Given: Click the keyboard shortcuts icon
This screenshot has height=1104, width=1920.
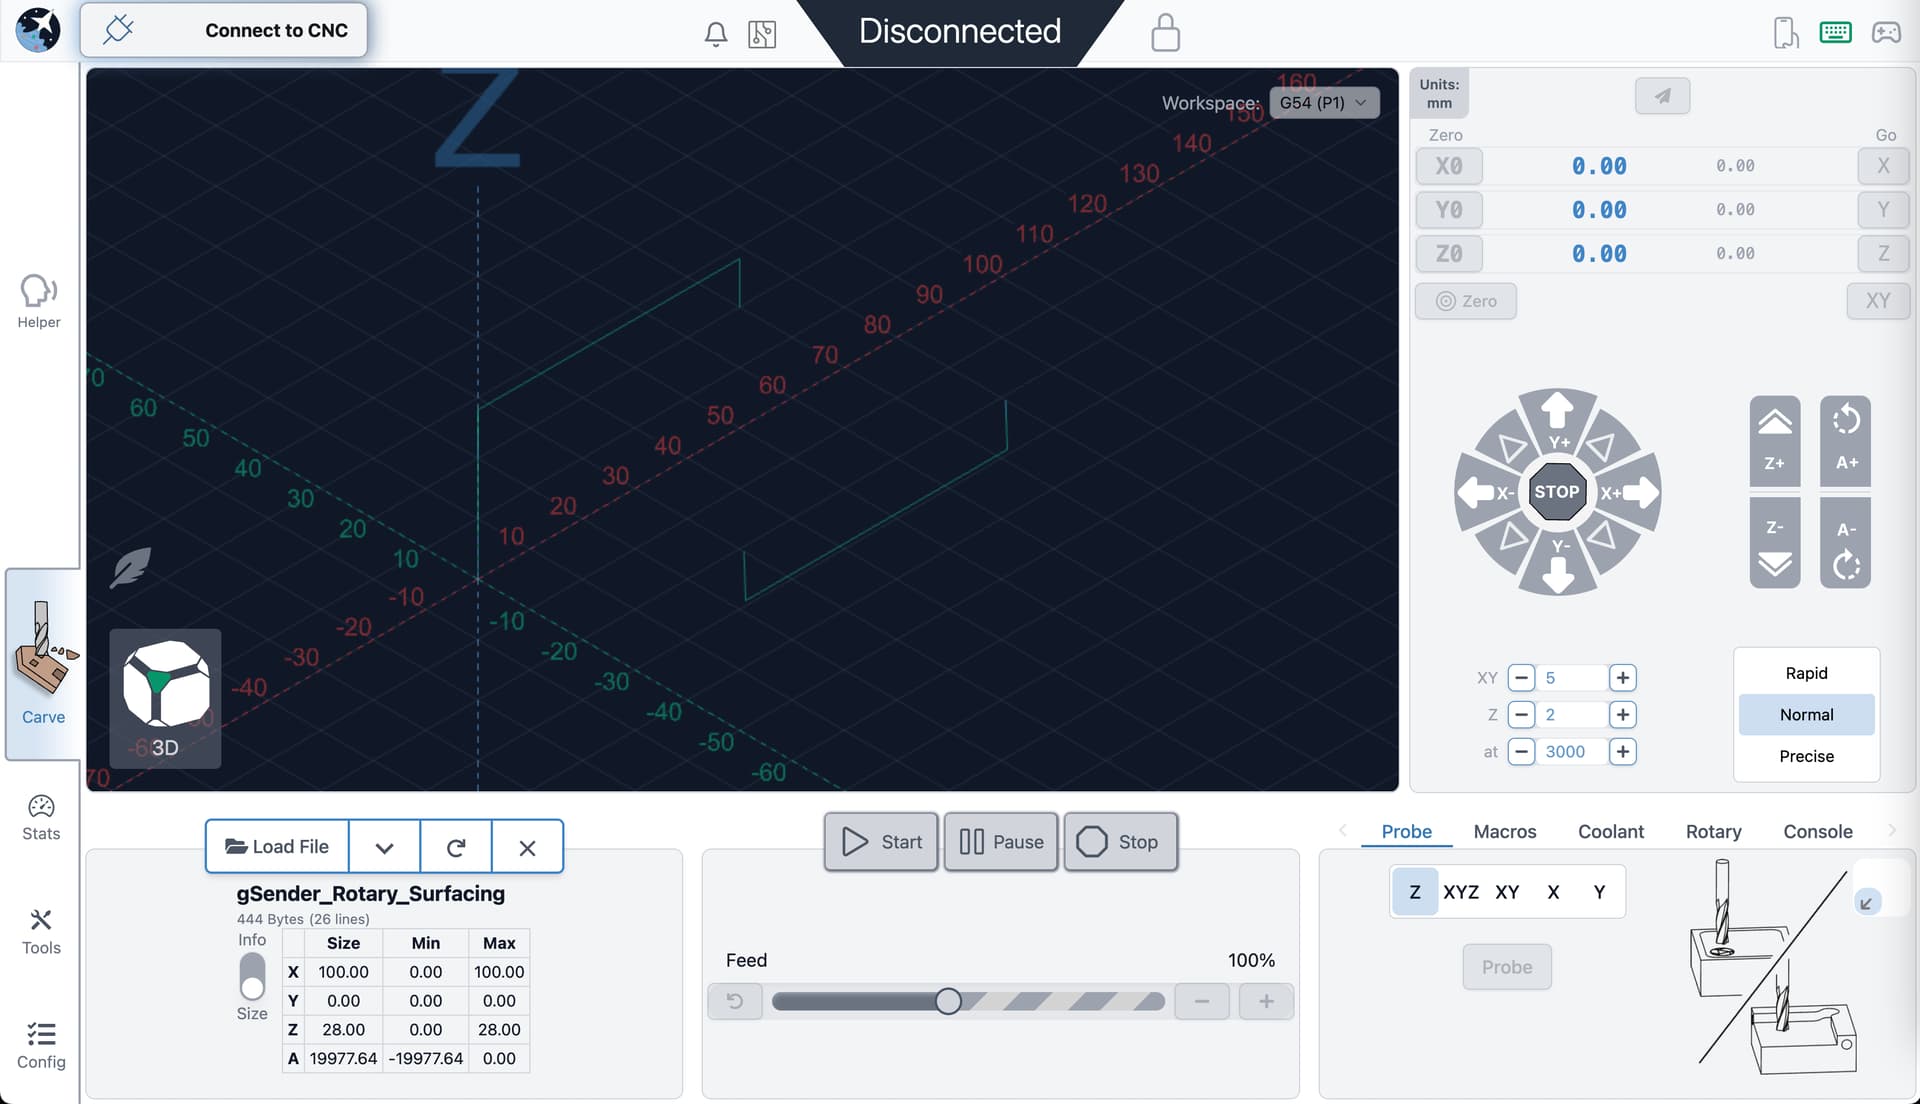Looking at the screenshot, I should (1835, 33).
